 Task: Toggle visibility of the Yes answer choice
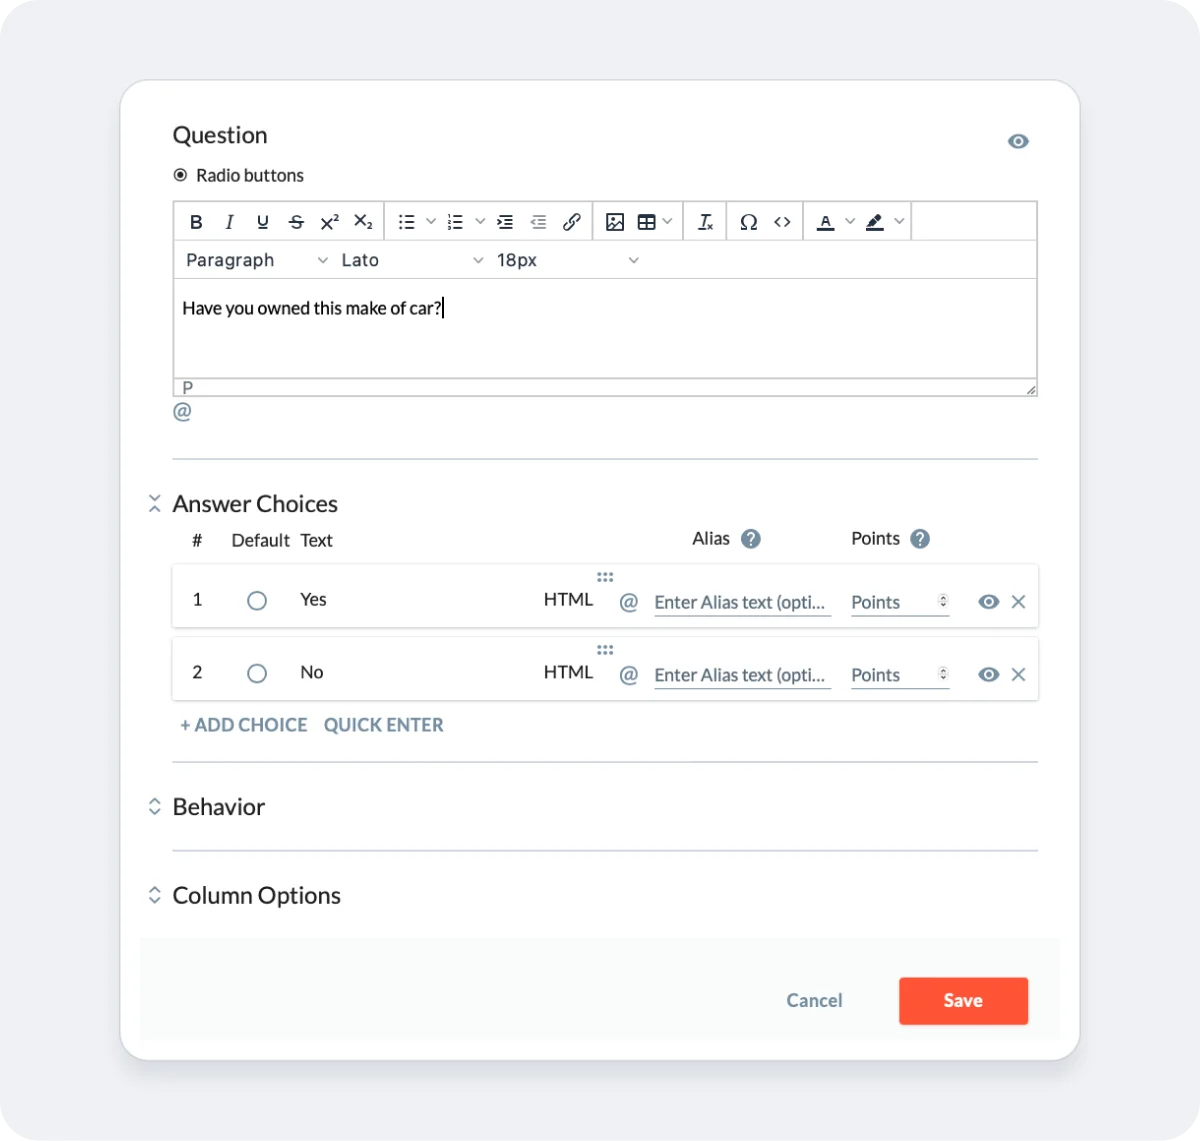[988, 602]
